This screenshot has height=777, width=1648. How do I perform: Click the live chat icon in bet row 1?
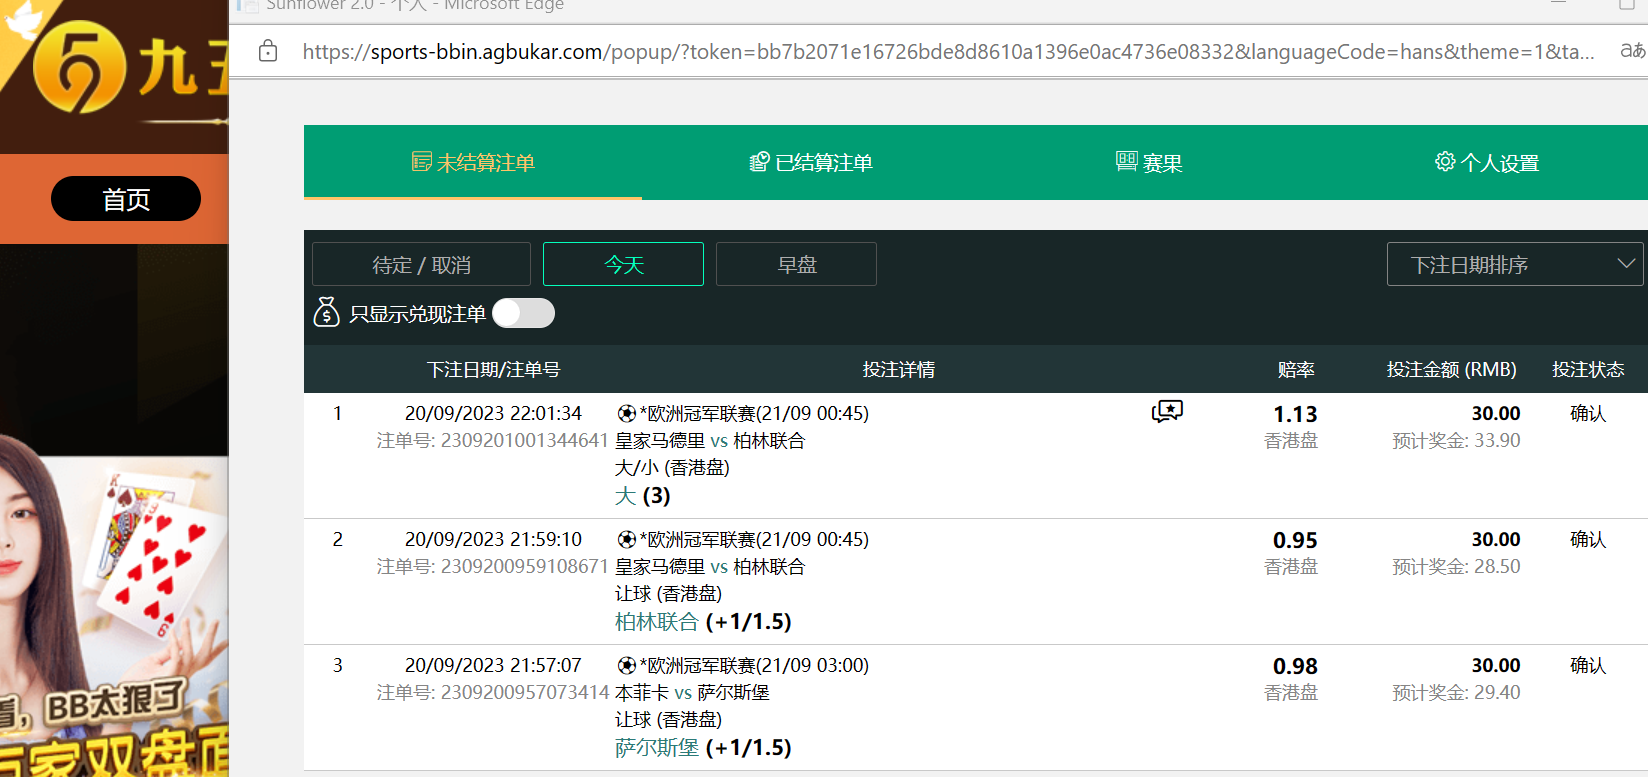click(x=1167, y=411)
